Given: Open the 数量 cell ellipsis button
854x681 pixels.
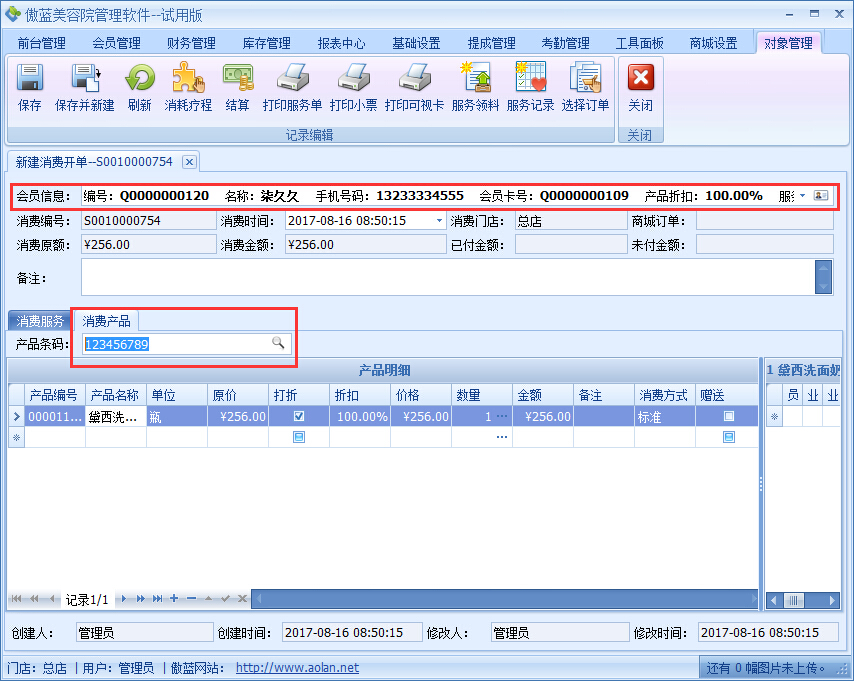Looking at the screenshot, I should 501,416.
